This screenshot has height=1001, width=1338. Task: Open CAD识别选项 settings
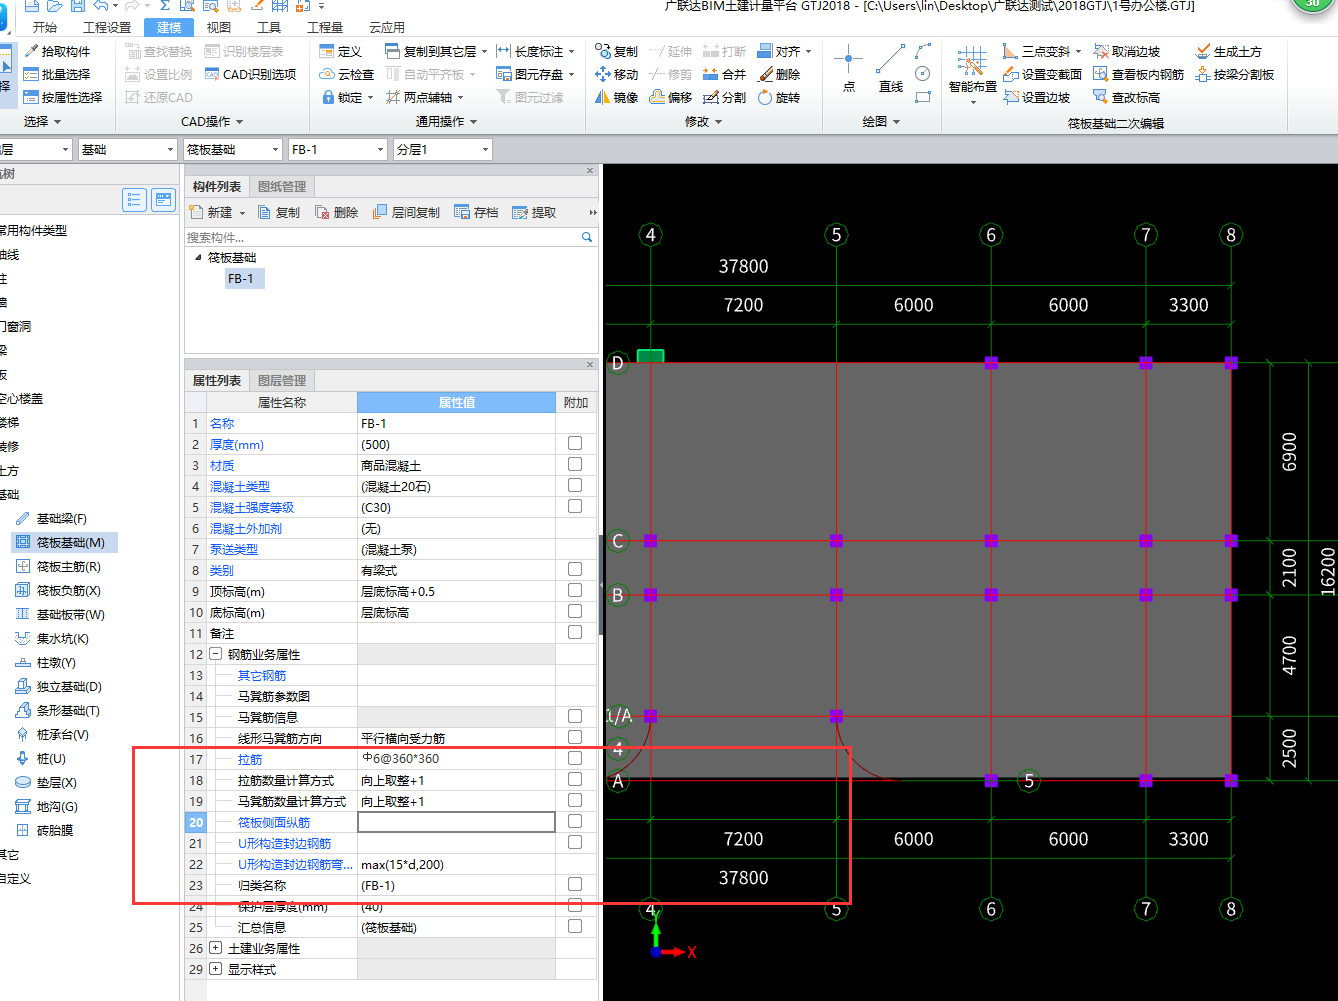(x=251, y=74)
